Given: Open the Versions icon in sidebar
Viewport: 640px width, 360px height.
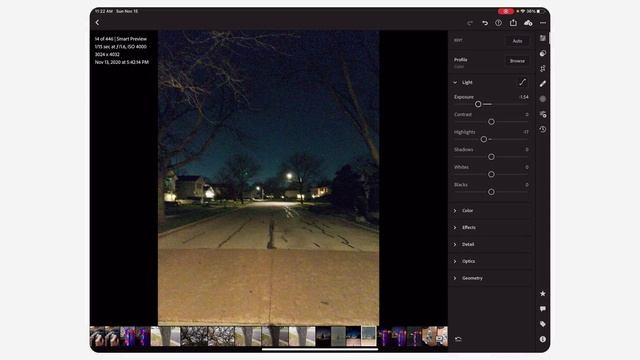Looking at the screenshot, I should click(542, 114).
